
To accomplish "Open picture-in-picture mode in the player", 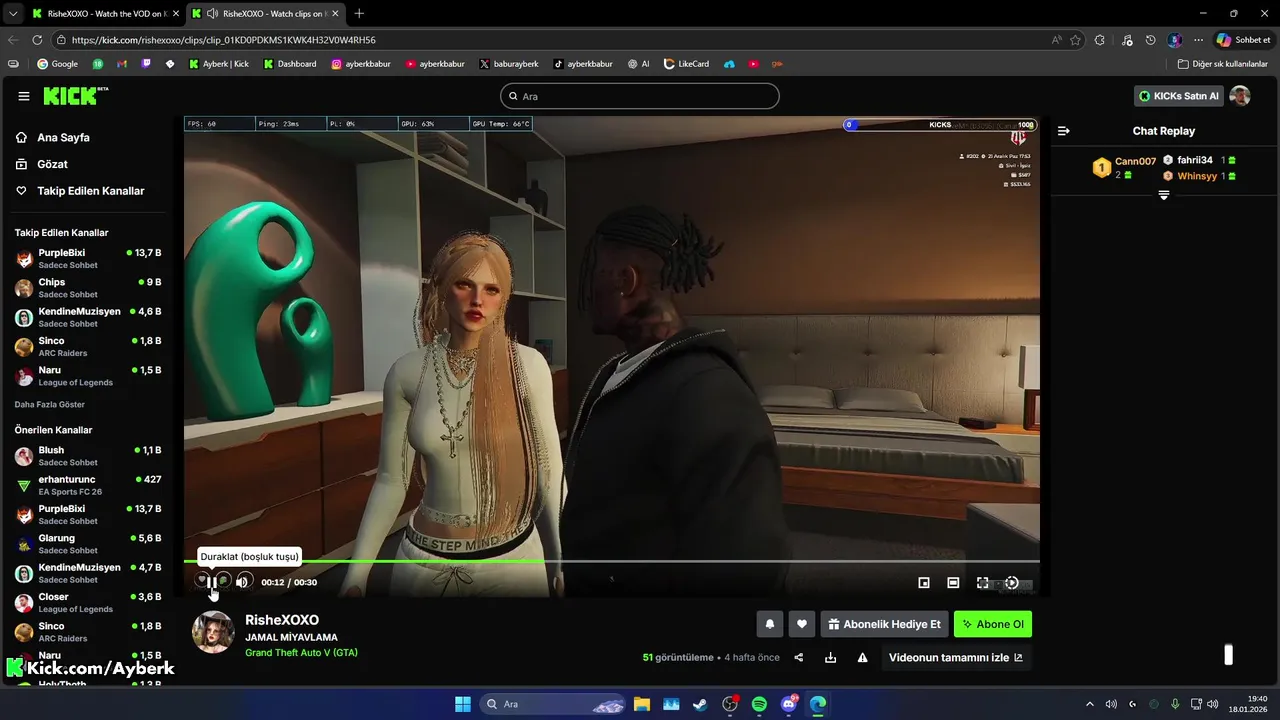I will [x=924, y=583].
